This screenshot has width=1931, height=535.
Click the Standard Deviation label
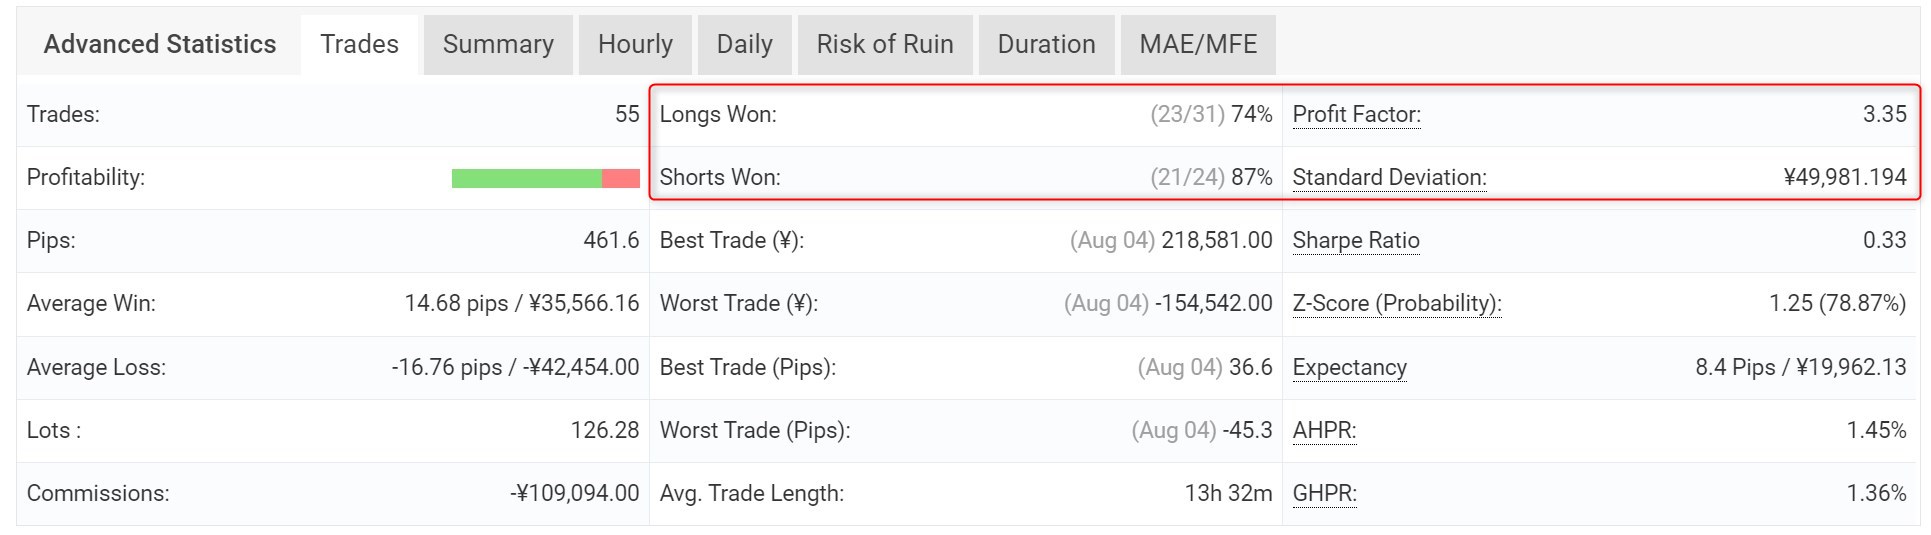click(x=1389, y=177)
